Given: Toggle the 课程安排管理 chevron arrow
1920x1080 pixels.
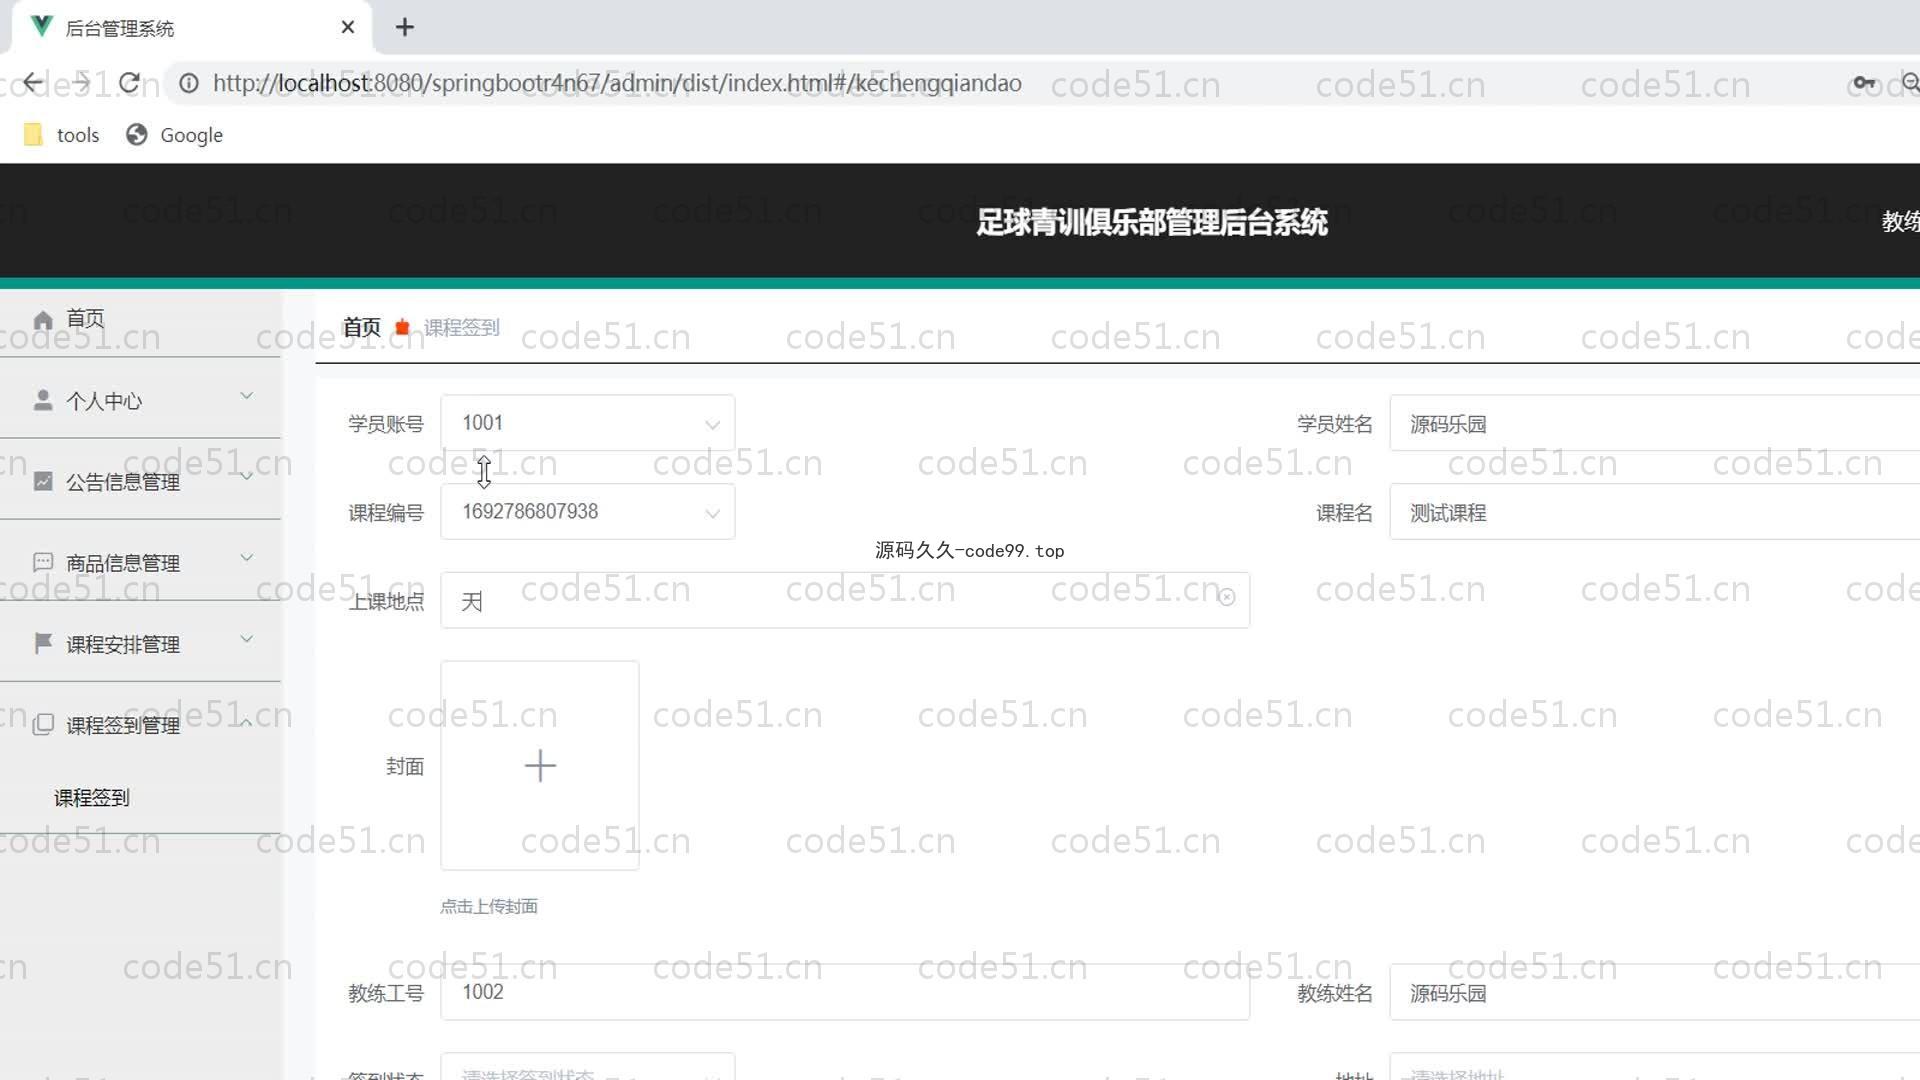Looking at the screenshot, I should (247, 639).
